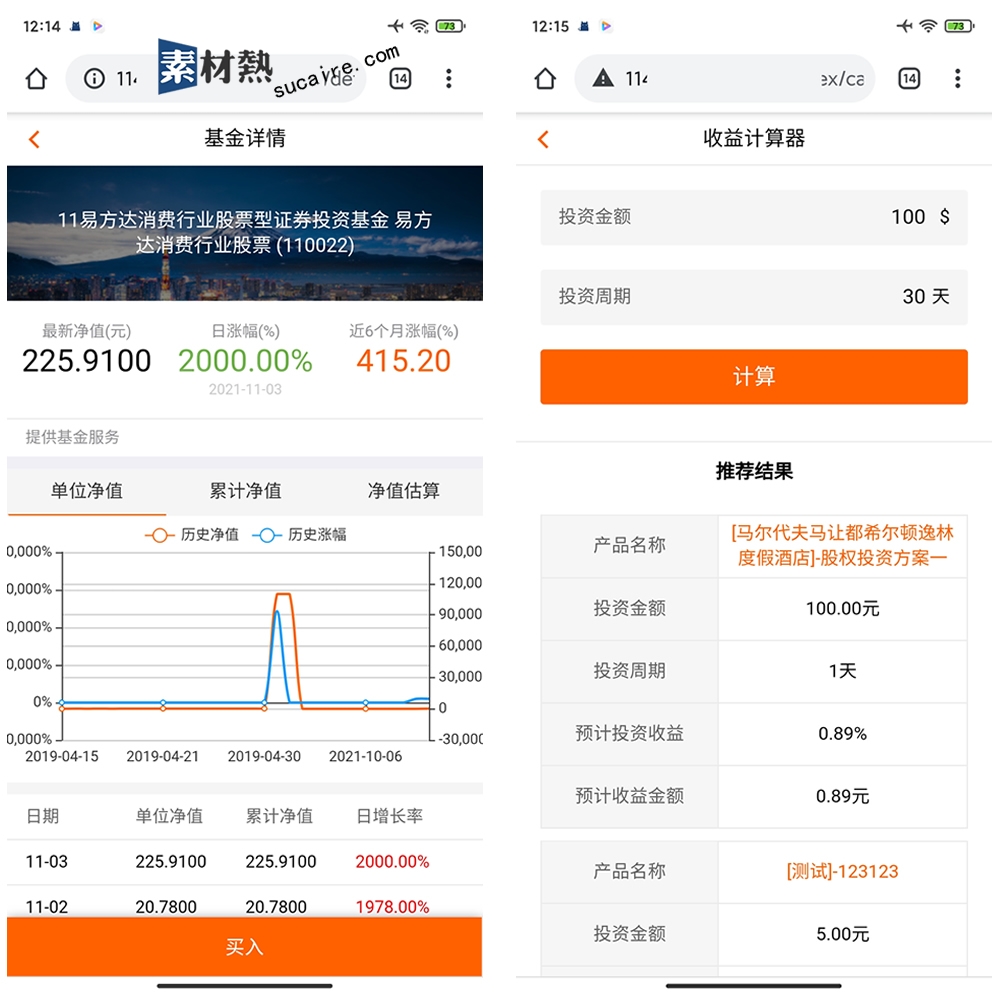Viewport: 1000px width, 1000px height.
Task: Tap the 1978.00% rate in 11-02 row
Action: 392,906
